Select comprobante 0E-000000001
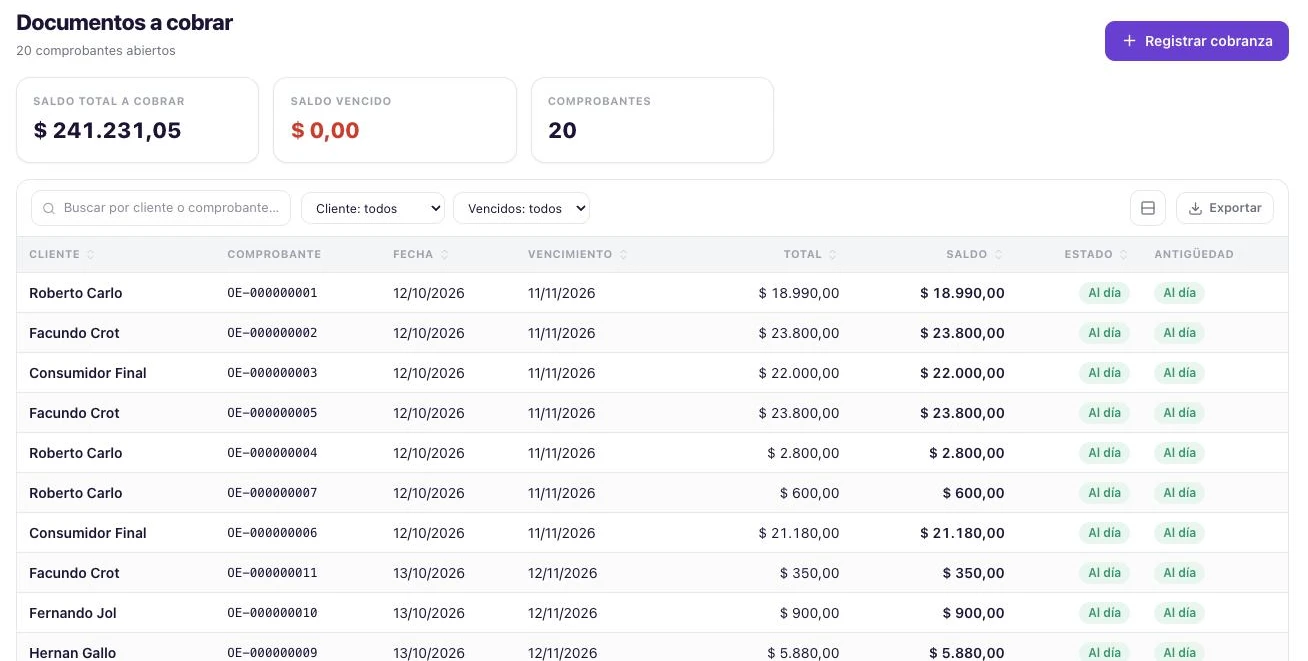 pos(272,293)
